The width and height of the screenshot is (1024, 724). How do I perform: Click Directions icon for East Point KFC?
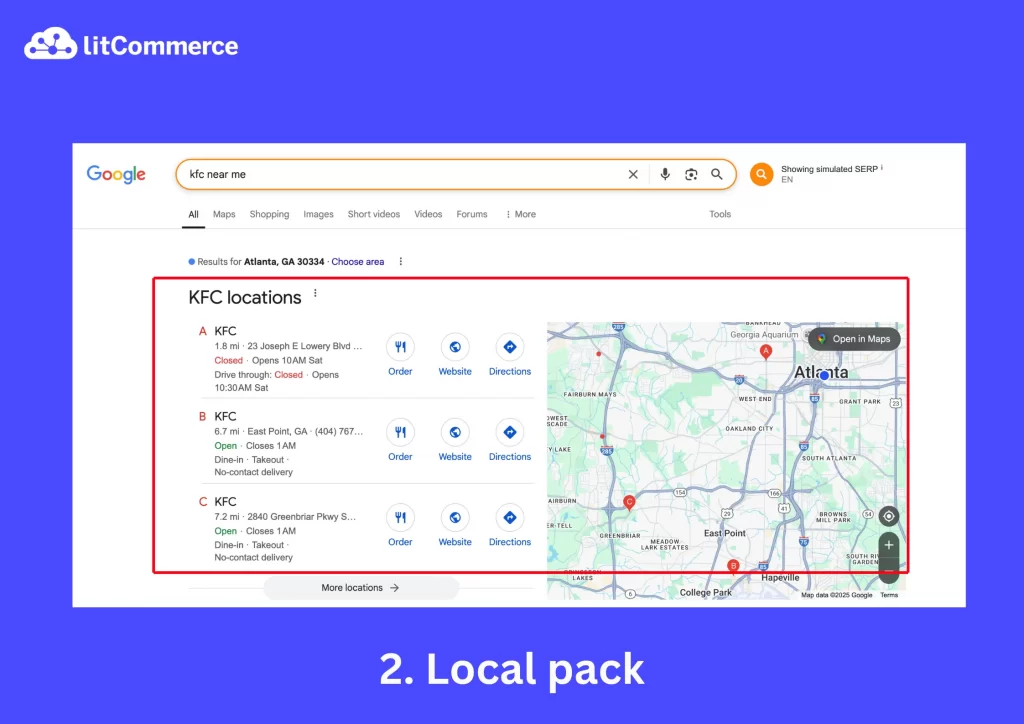point(510,432)
